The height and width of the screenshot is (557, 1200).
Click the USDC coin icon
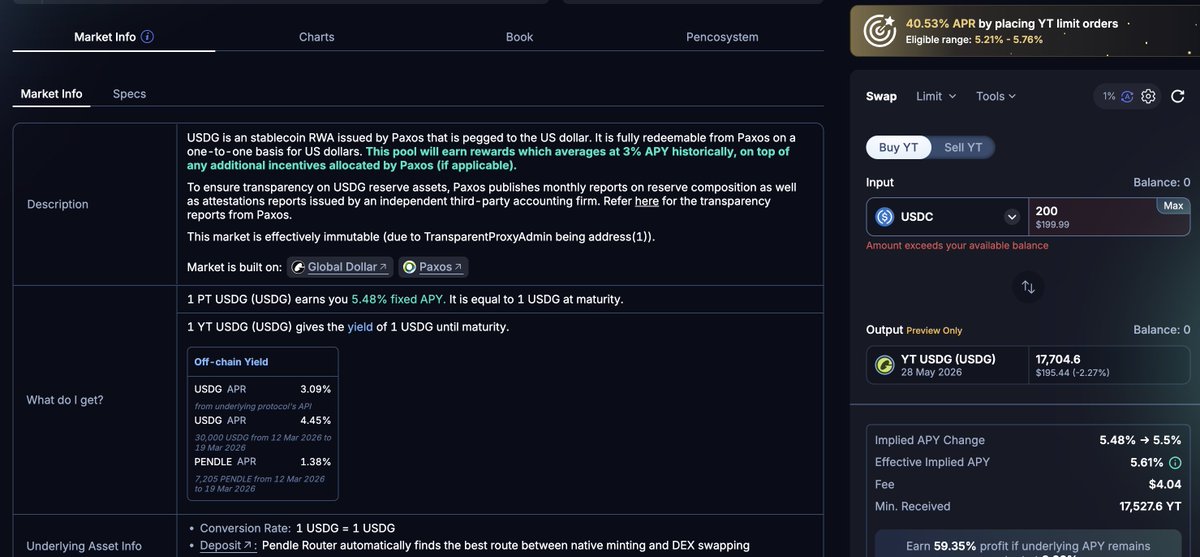pyautogui.click(x=885, y=217)
